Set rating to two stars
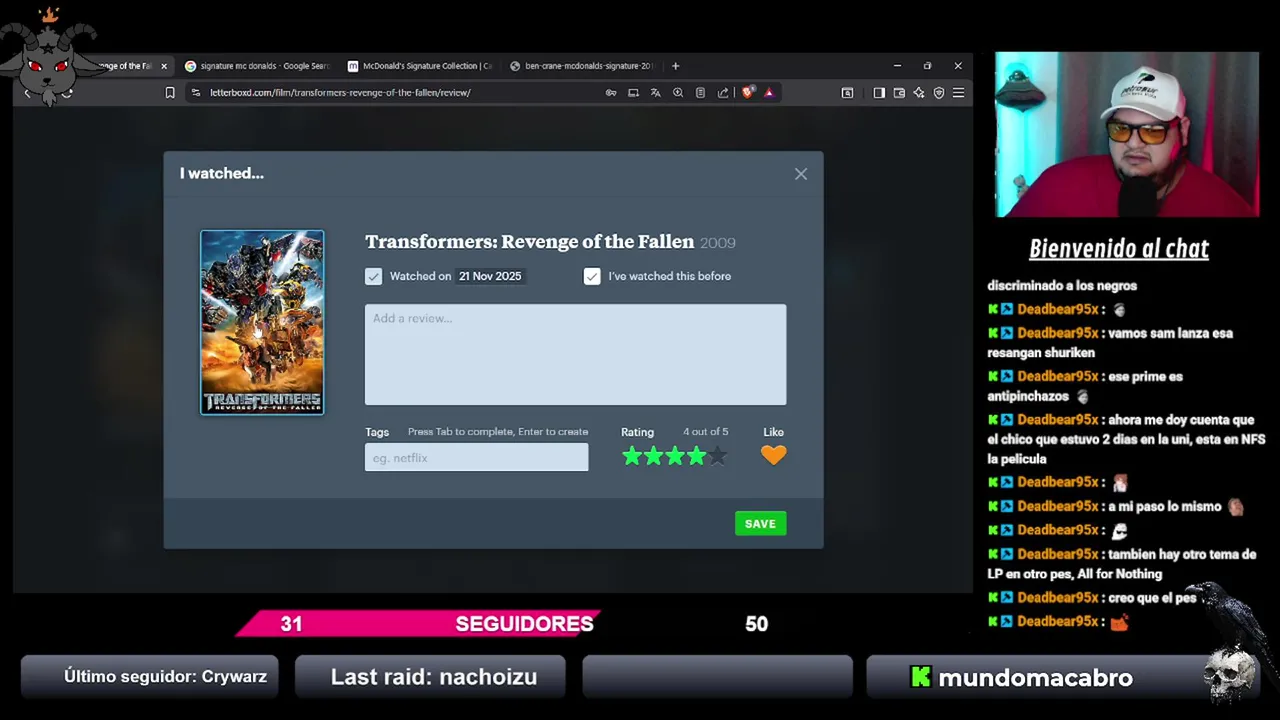Image resolution: width=1280 pixels, height=720 pixels. 653,456
